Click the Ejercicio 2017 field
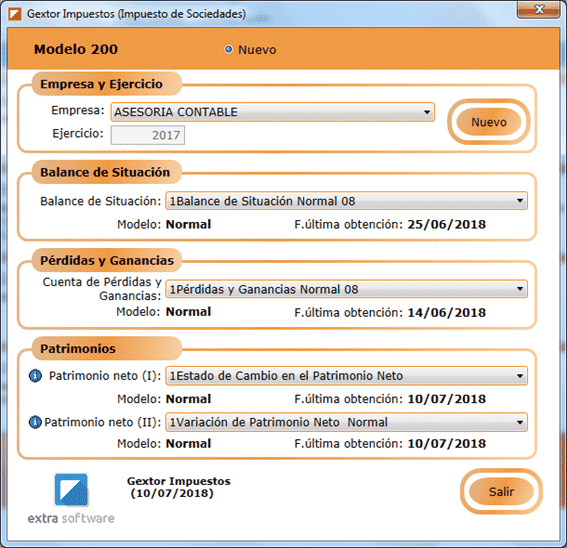Viewport: 567px width, 548px height. pyautogui.click(x=148, y=135)
